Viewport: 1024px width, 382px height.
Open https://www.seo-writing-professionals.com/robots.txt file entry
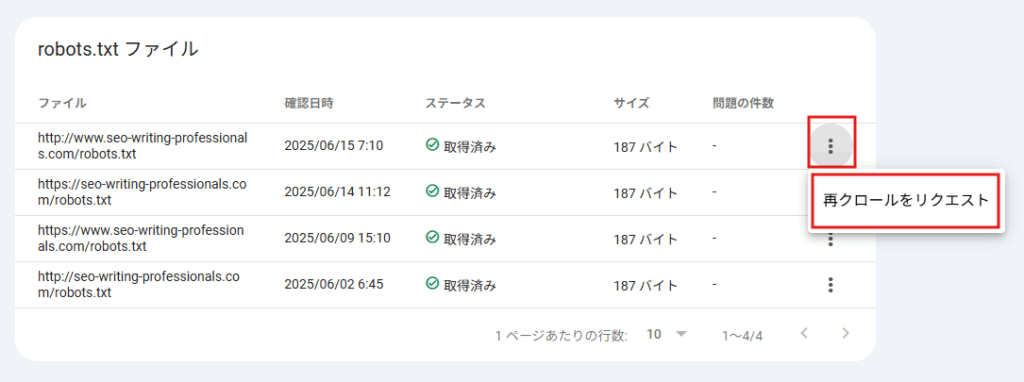[x=140, y=238]
